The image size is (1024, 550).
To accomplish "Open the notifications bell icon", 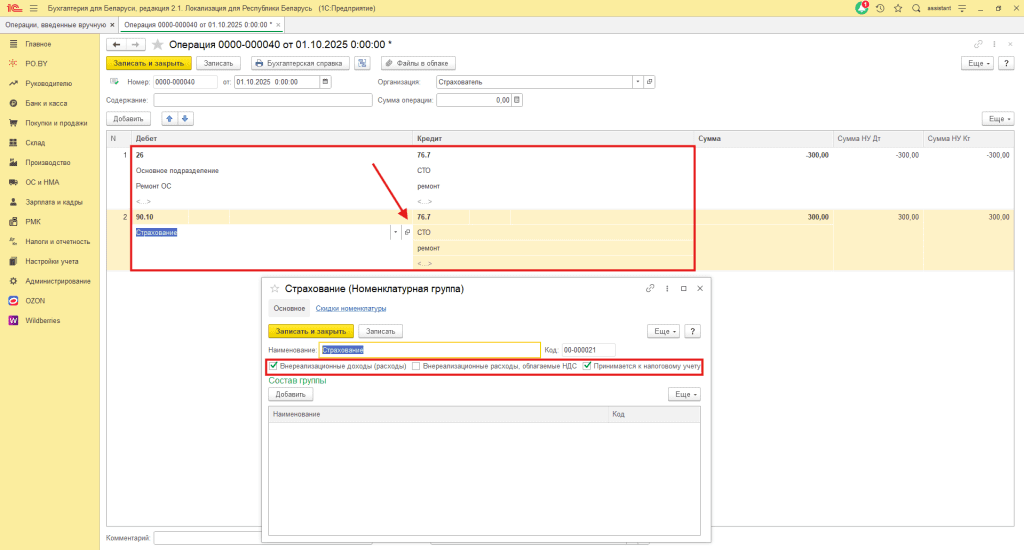I will pos(862,8).
